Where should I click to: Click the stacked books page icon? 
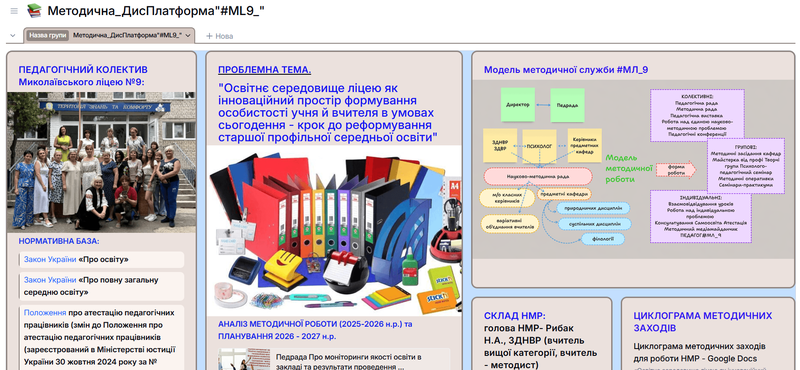point(34,10)
